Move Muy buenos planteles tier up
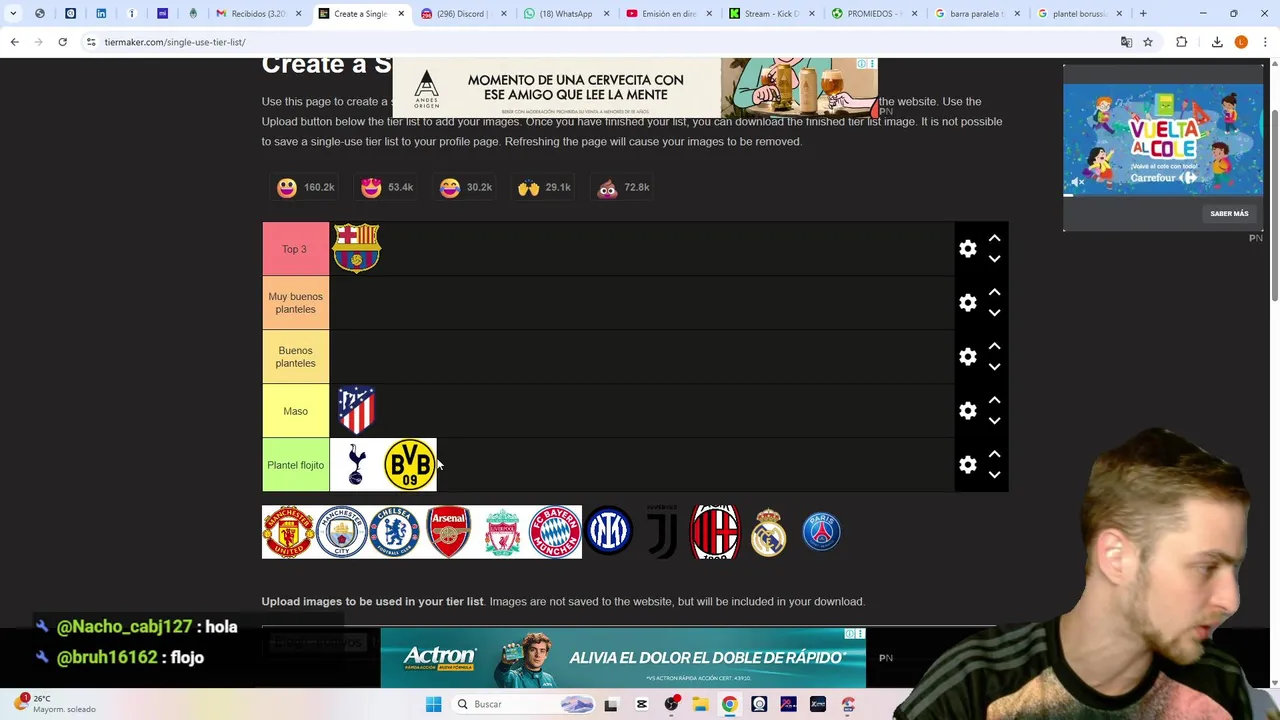 (x=994, y=292)
